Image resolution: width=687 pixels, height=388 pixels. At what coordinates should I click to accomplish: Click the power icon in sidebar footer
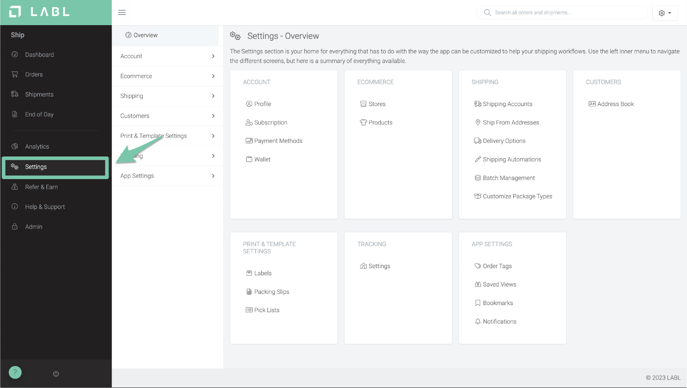pyautogui.click(x=56, y=374)
